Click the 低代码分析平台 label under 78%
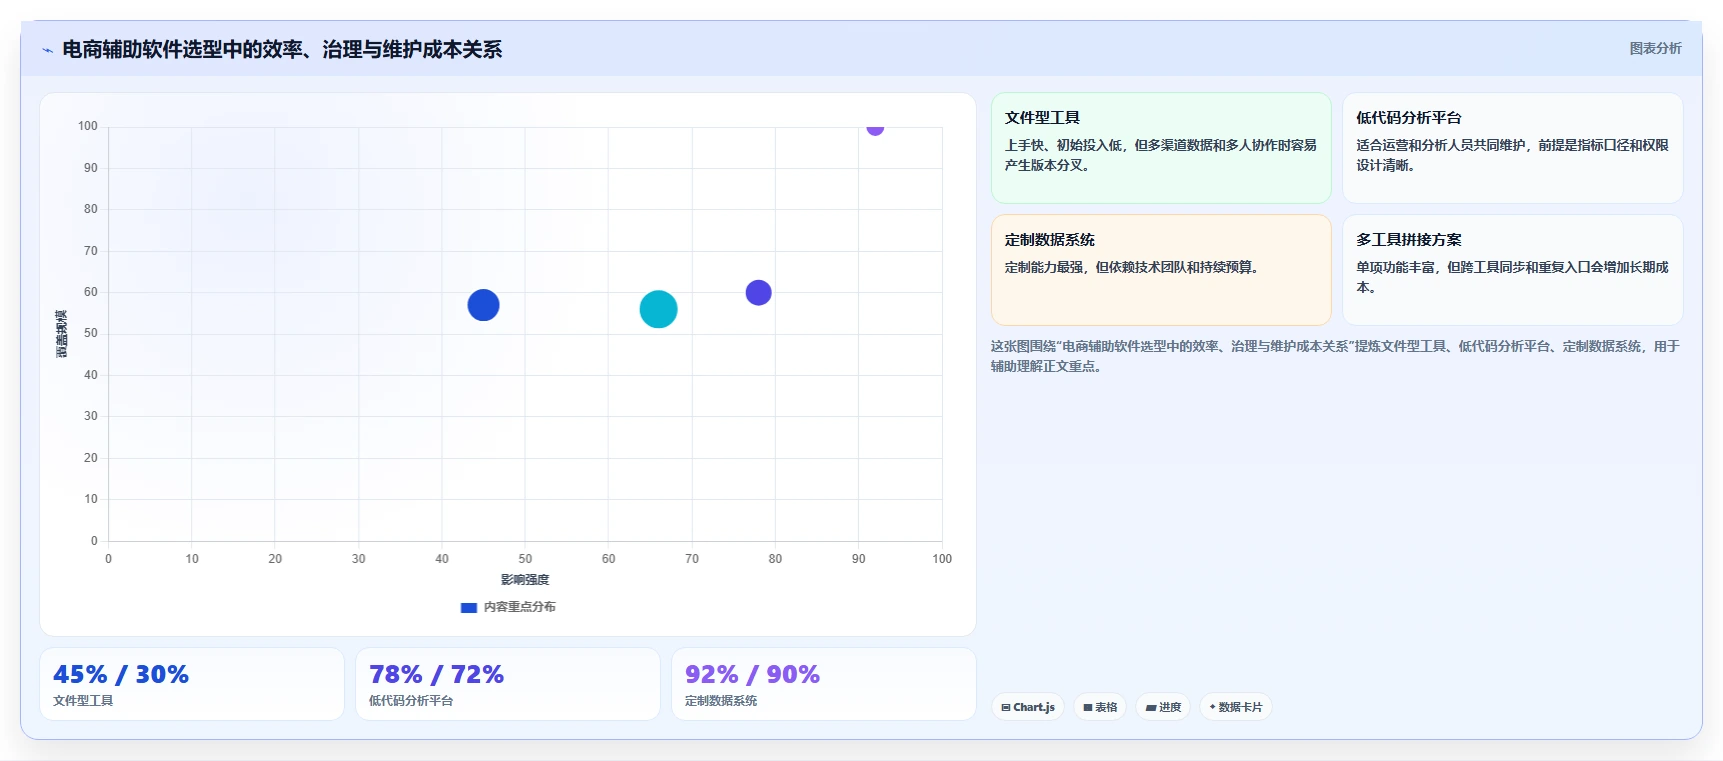 (411, 701)
